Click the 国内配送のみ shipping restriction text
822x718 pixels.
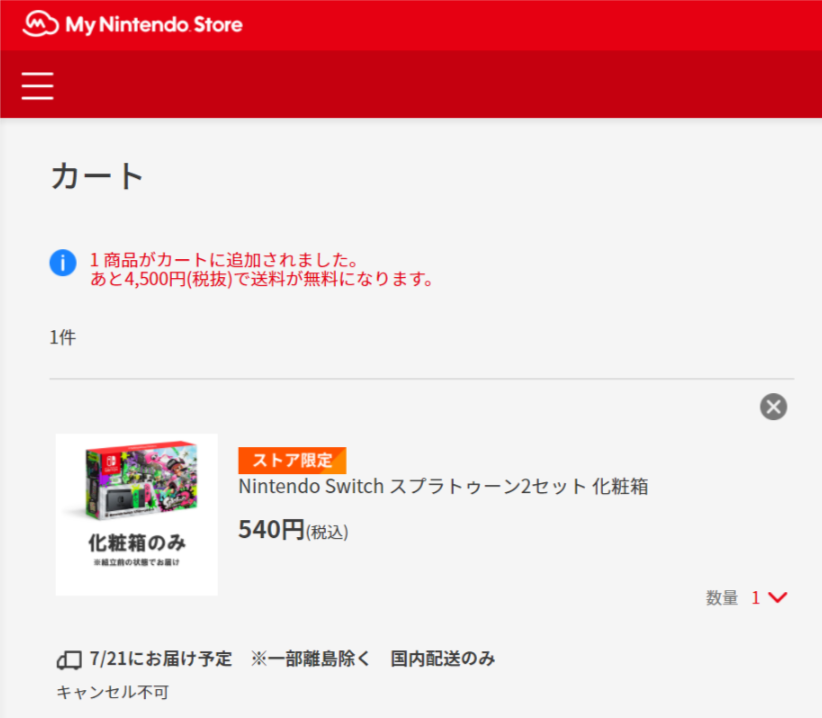443,659
